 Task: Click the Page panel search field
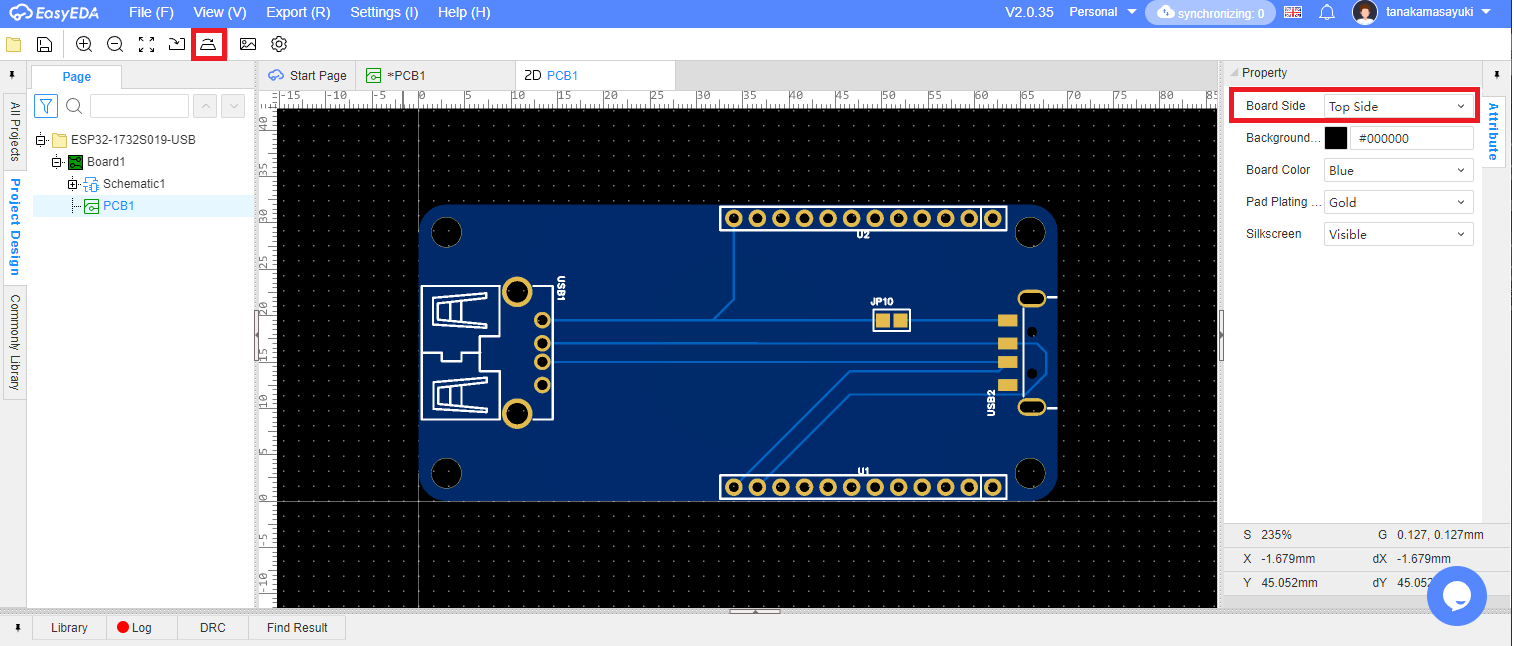click(139, 106)
